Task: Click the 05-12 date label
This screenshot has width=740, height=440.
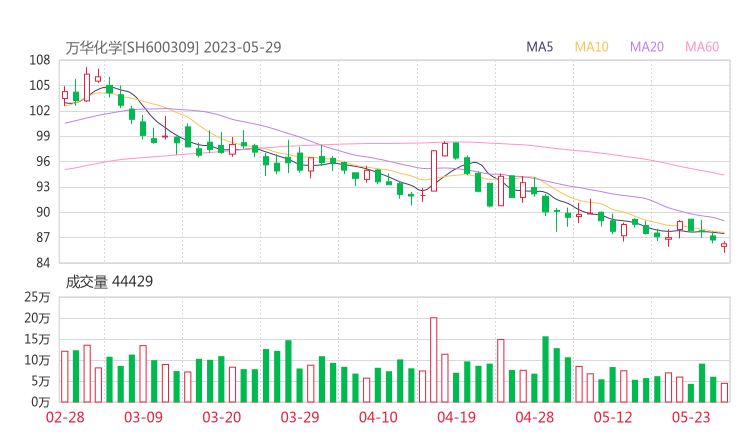Action: coord(613,417)
